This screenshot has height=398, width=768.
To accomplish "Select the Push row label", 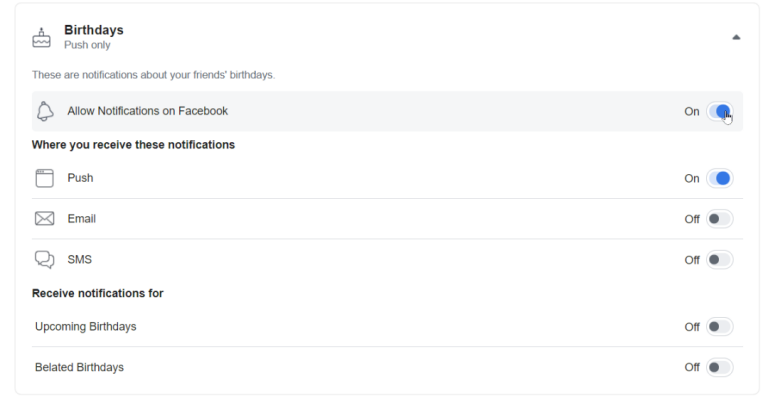I will [x=80, y=178].
